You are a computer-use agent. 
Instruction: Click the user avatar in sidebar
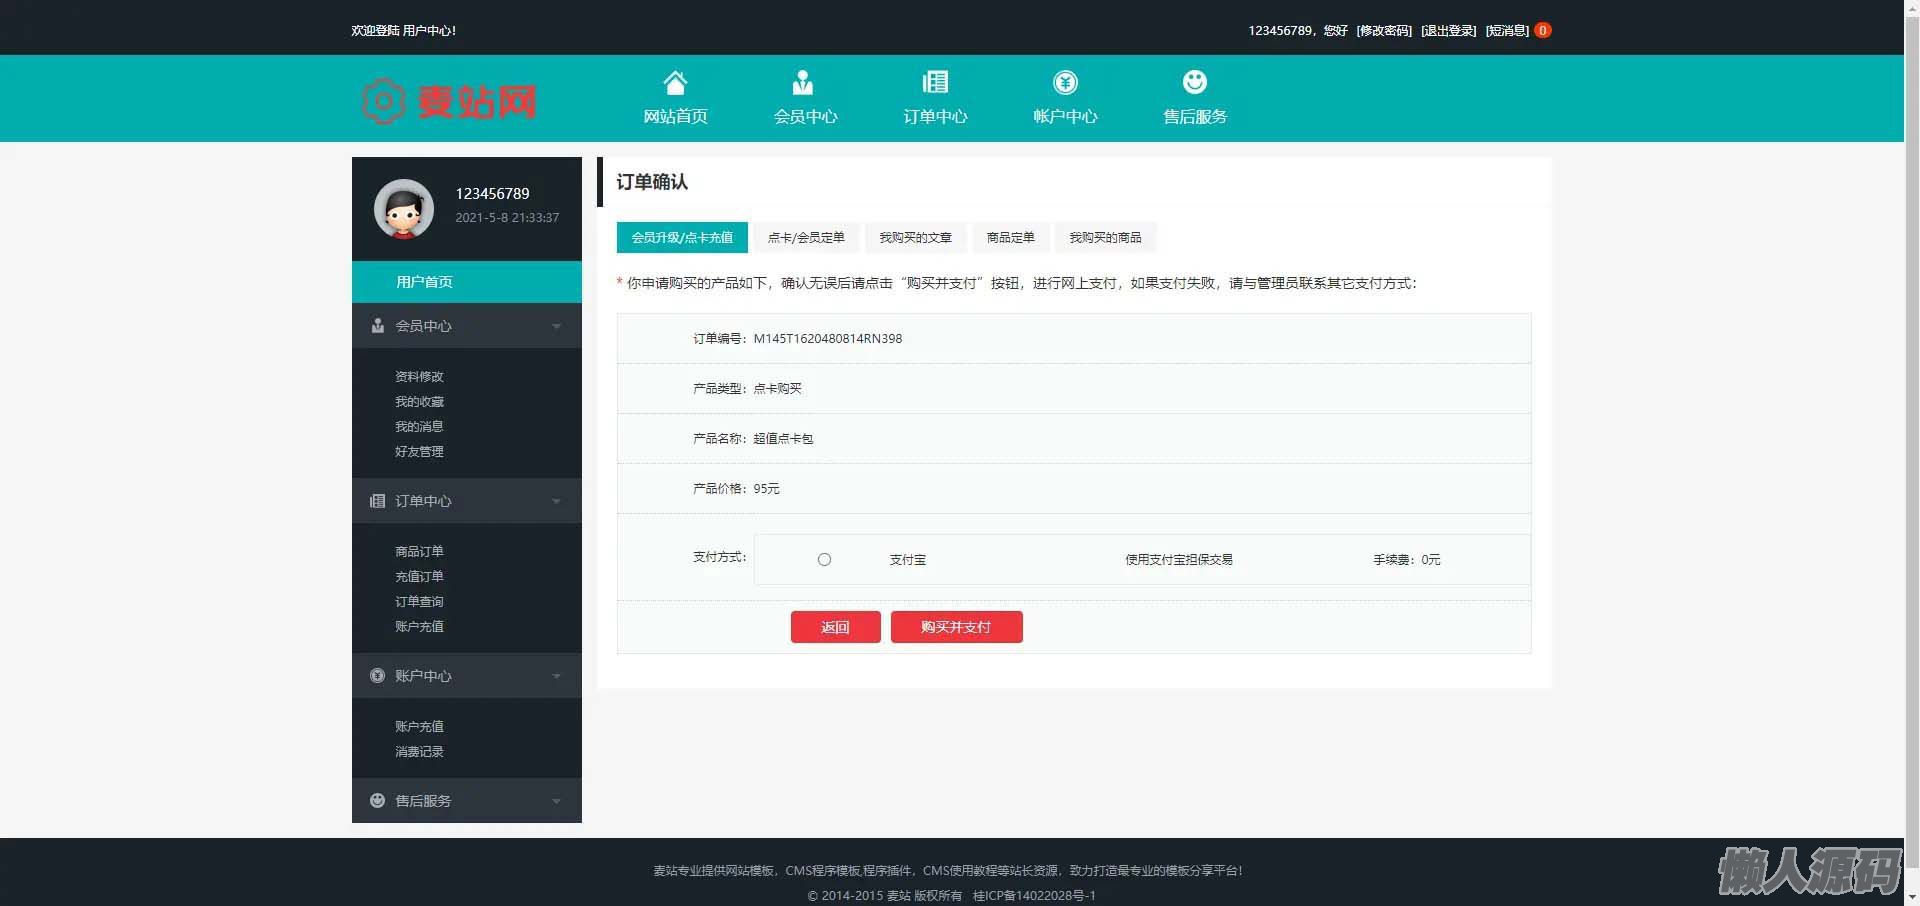coord(404,208)
